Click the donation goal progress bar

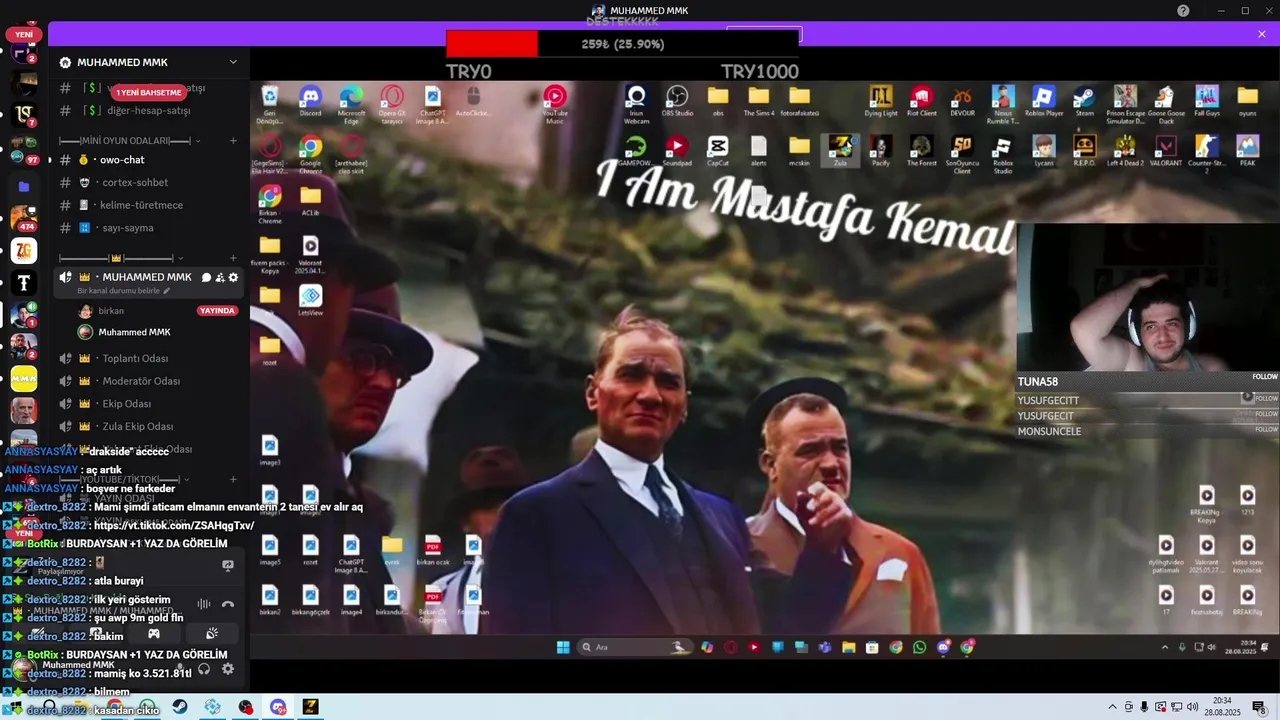click(x=622, y=44)
